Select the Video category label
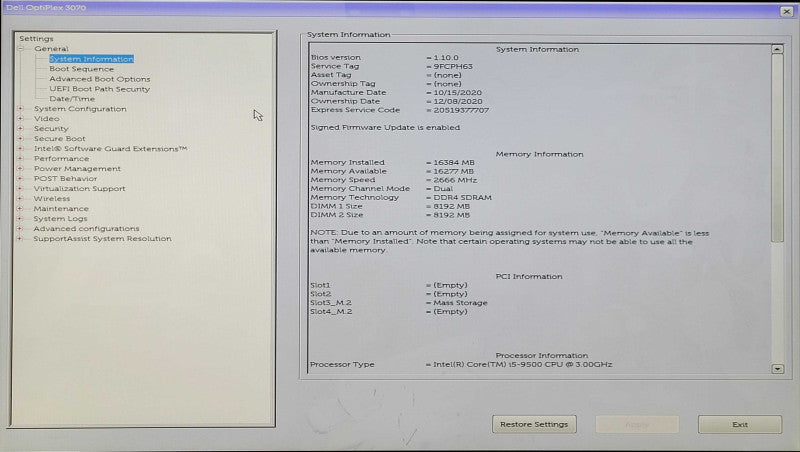 pyautogui.click(x=46, y=119)
